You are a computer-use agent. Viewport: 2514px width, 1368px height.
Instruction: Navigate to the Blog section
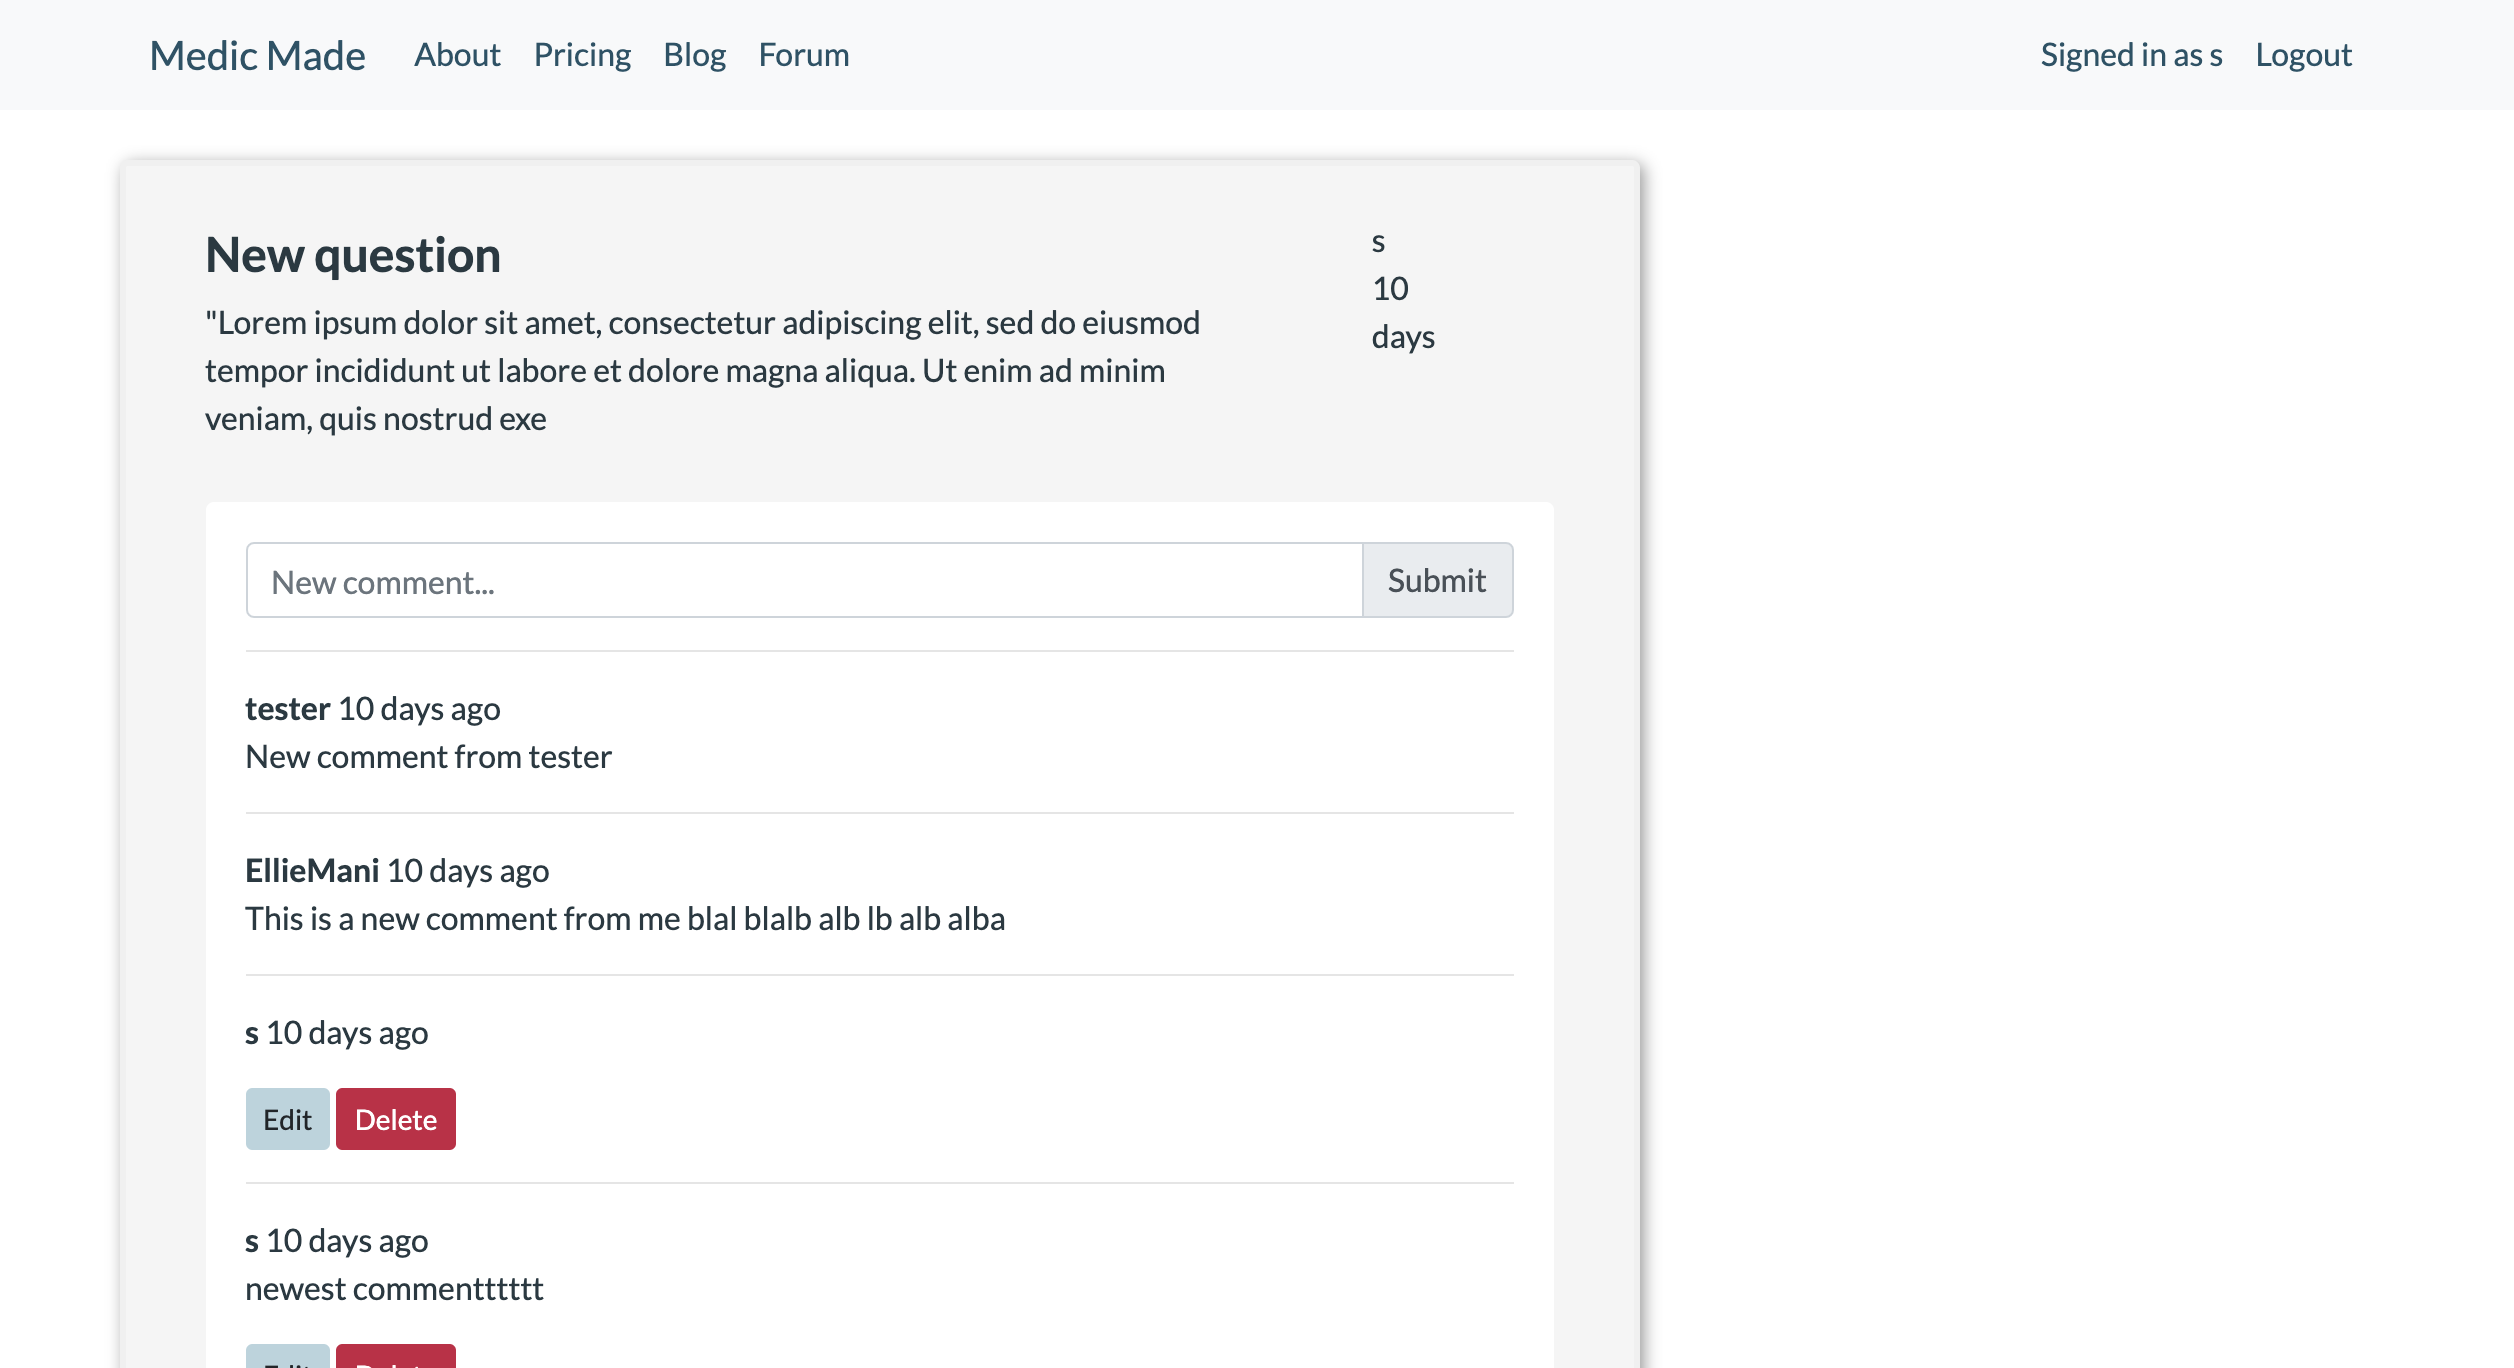(x=694, y=55)
